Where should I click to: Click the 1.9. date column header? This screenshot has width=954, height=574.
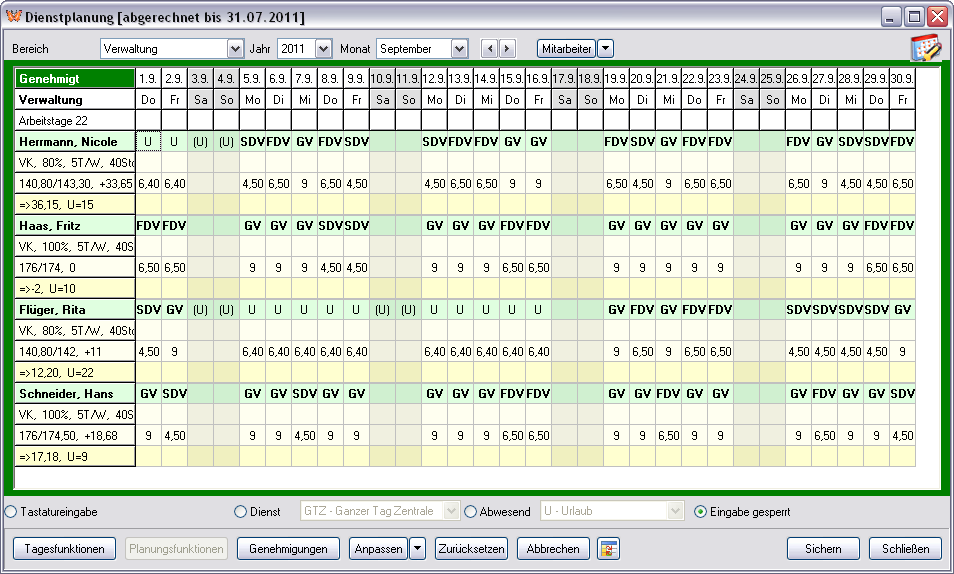[x=148, y=79]
